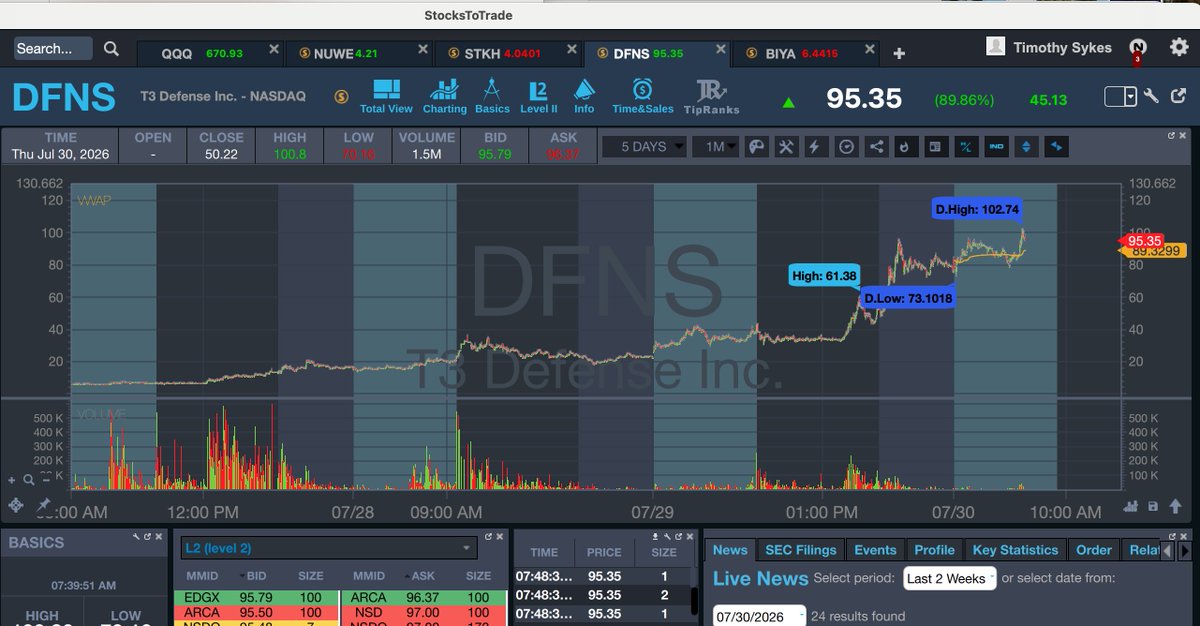Open Timothy Sykes user profile

[1048, 47]
